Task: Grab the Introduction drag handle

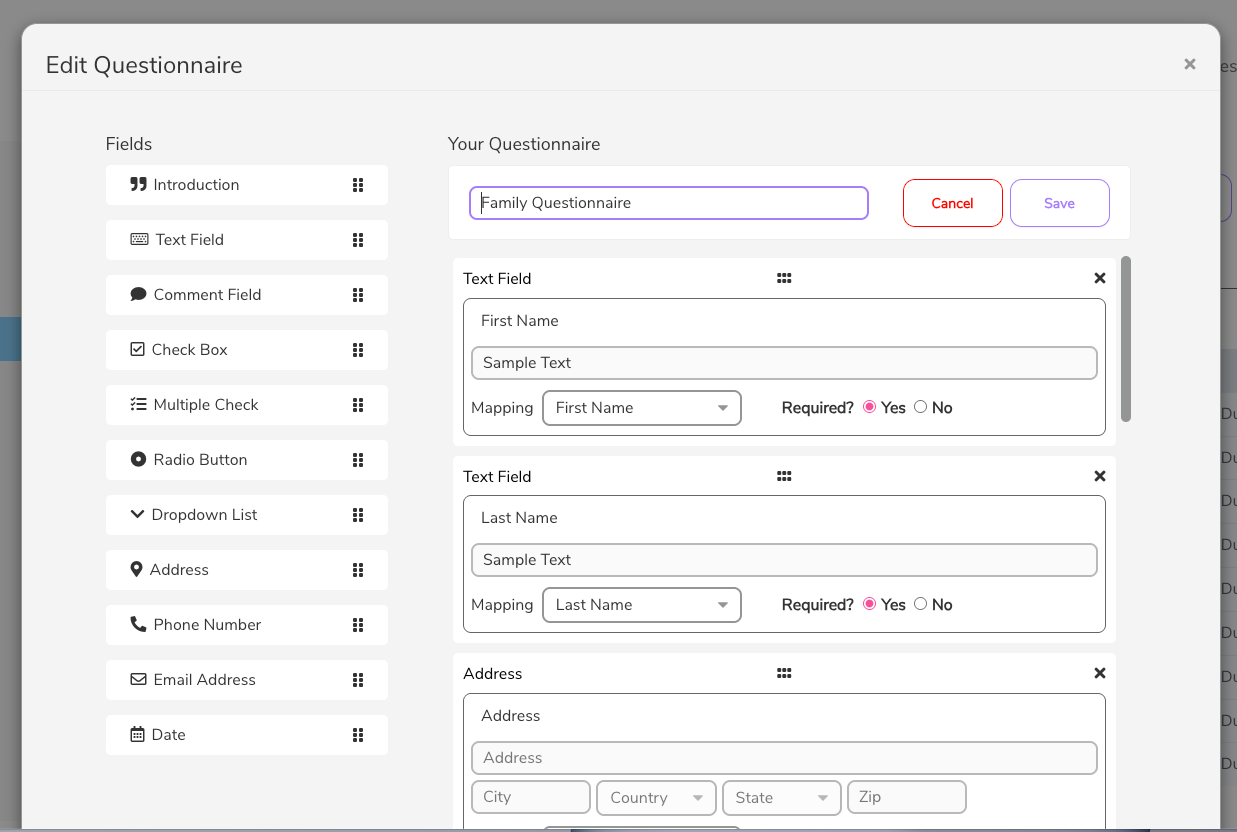Action: (x=358, y=185)
